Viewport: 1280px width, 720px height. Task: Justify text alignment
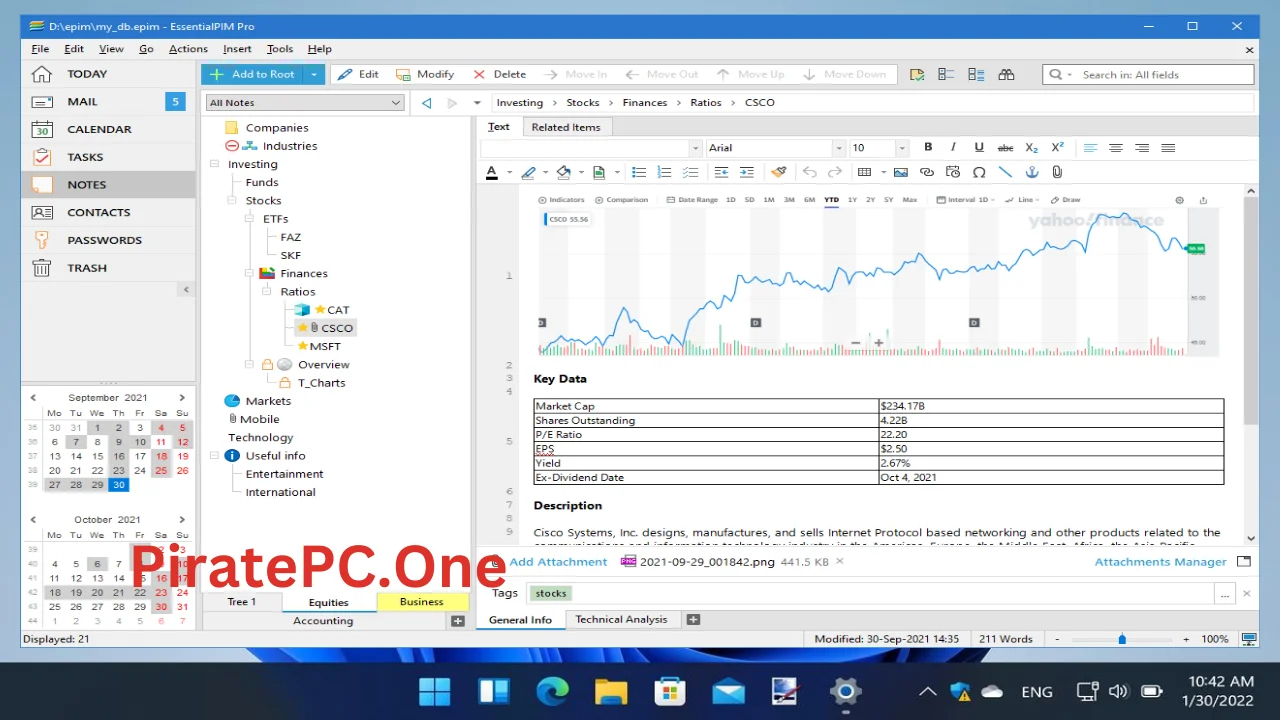tap(1168, 148)
